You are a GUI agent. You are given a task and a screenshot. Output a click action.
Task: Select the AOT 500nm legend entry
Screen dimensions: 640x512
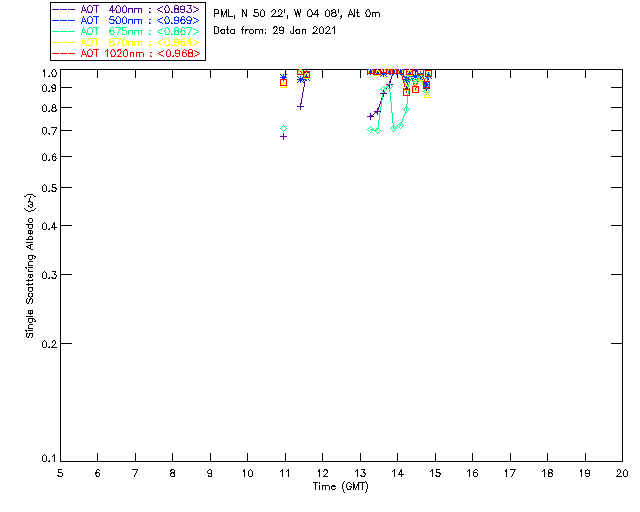pos(126,20)
